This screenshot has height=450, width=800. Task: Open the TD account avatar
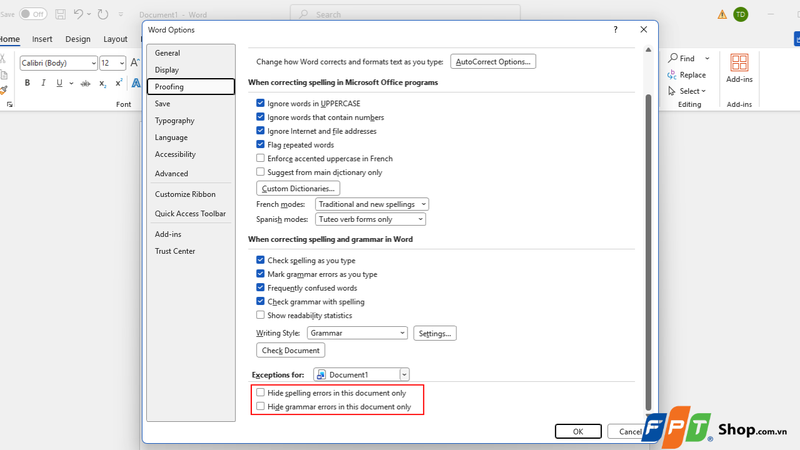click(x=741, y=14)
